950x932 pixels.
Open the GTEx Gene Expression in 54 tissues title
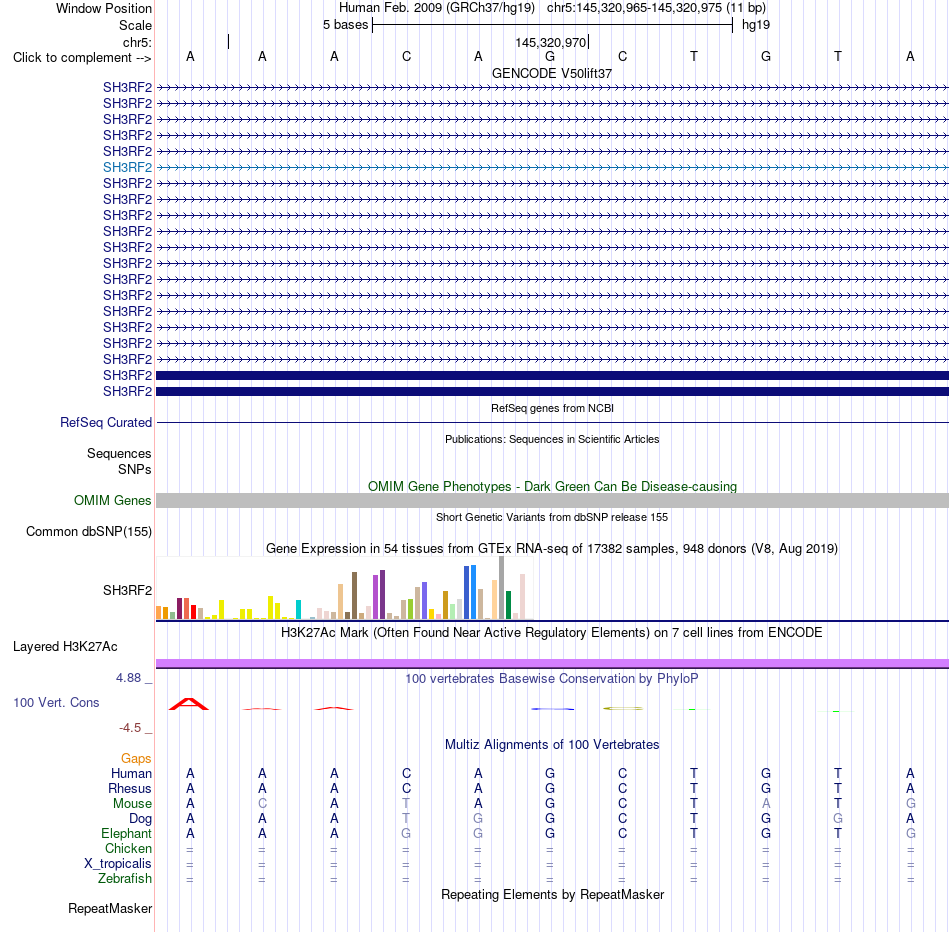tap(552, 548)
